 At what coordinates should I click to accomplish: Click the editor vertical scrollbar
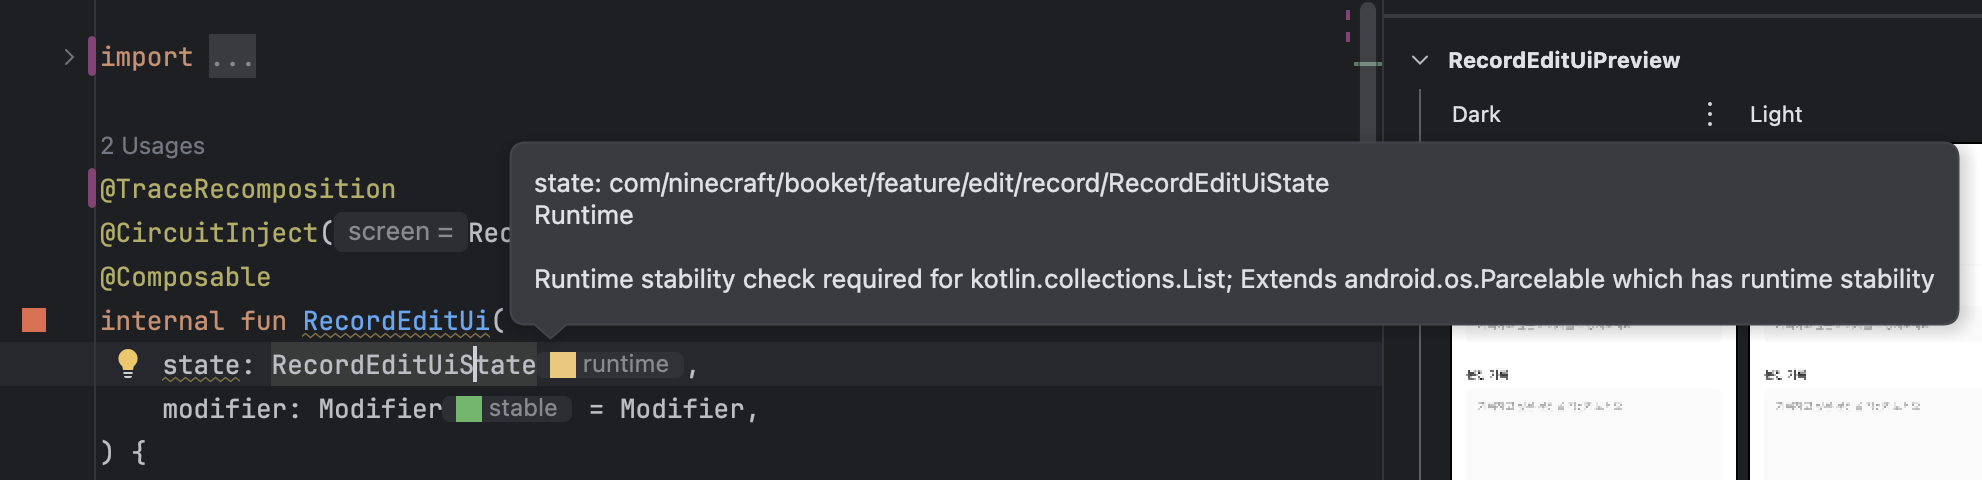coord(1368,70)
